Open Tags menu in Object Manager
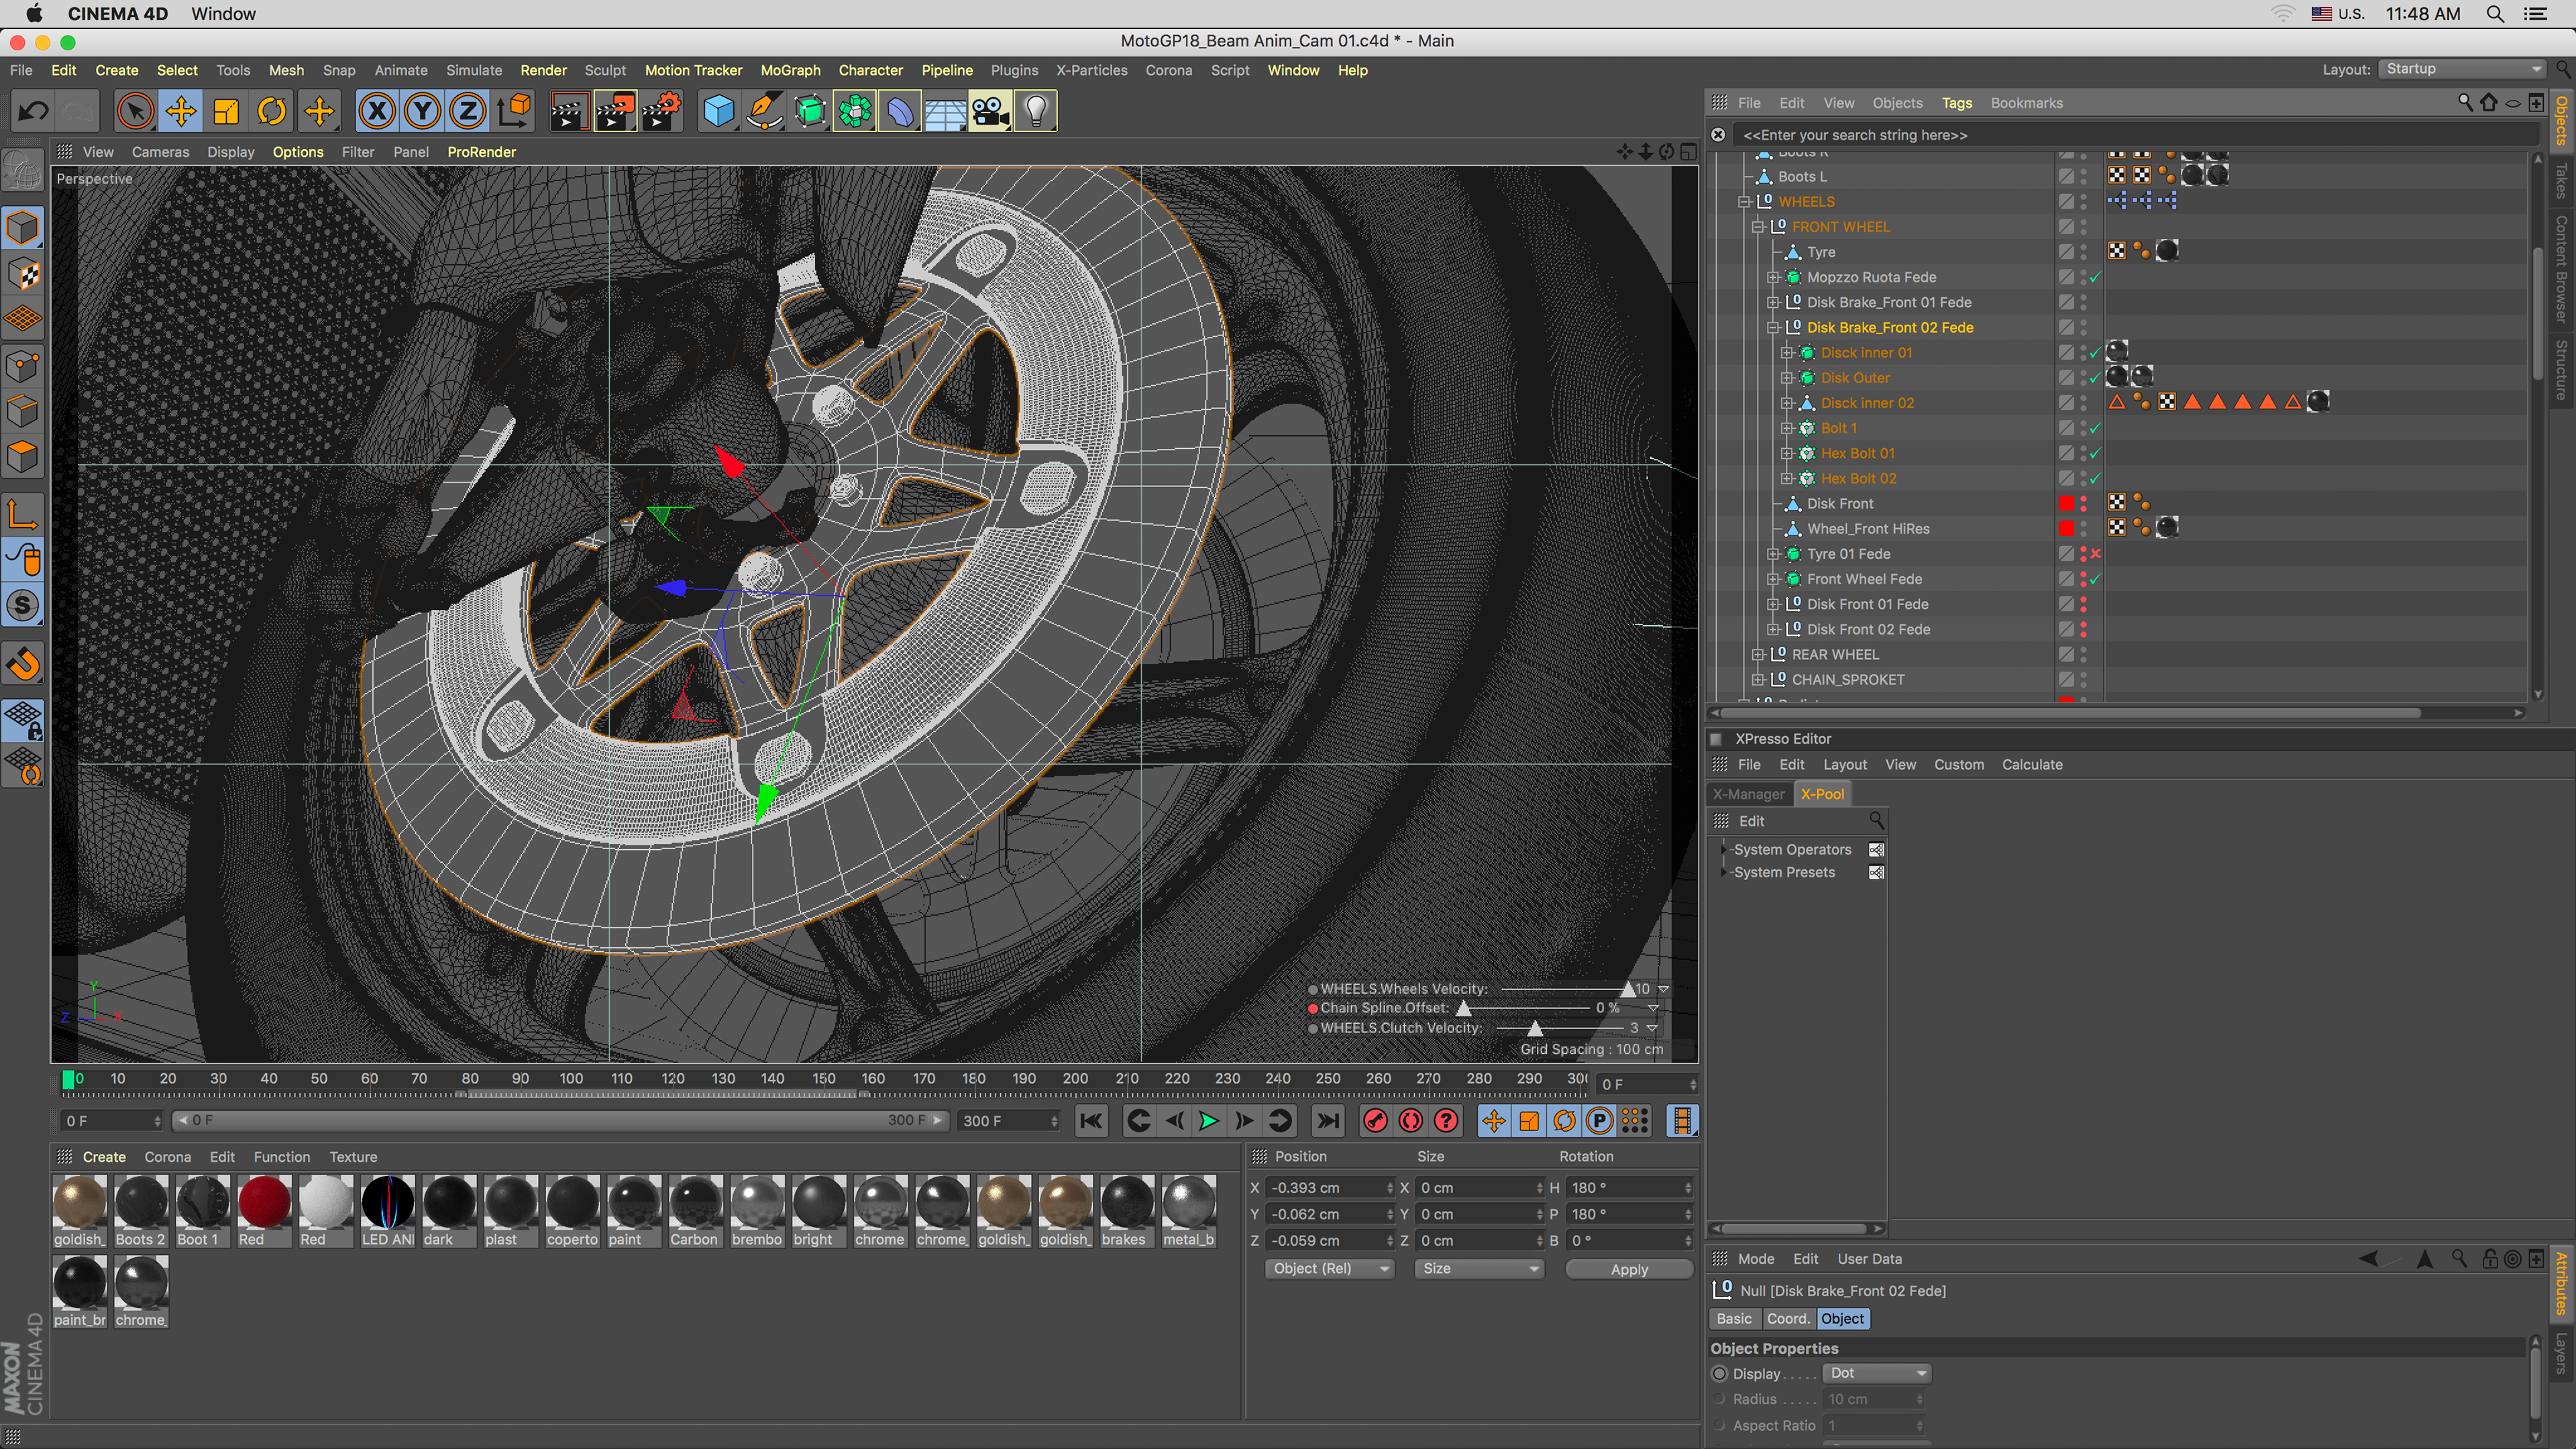Screen dimensions: 2576x1449 click(1957, 103)
